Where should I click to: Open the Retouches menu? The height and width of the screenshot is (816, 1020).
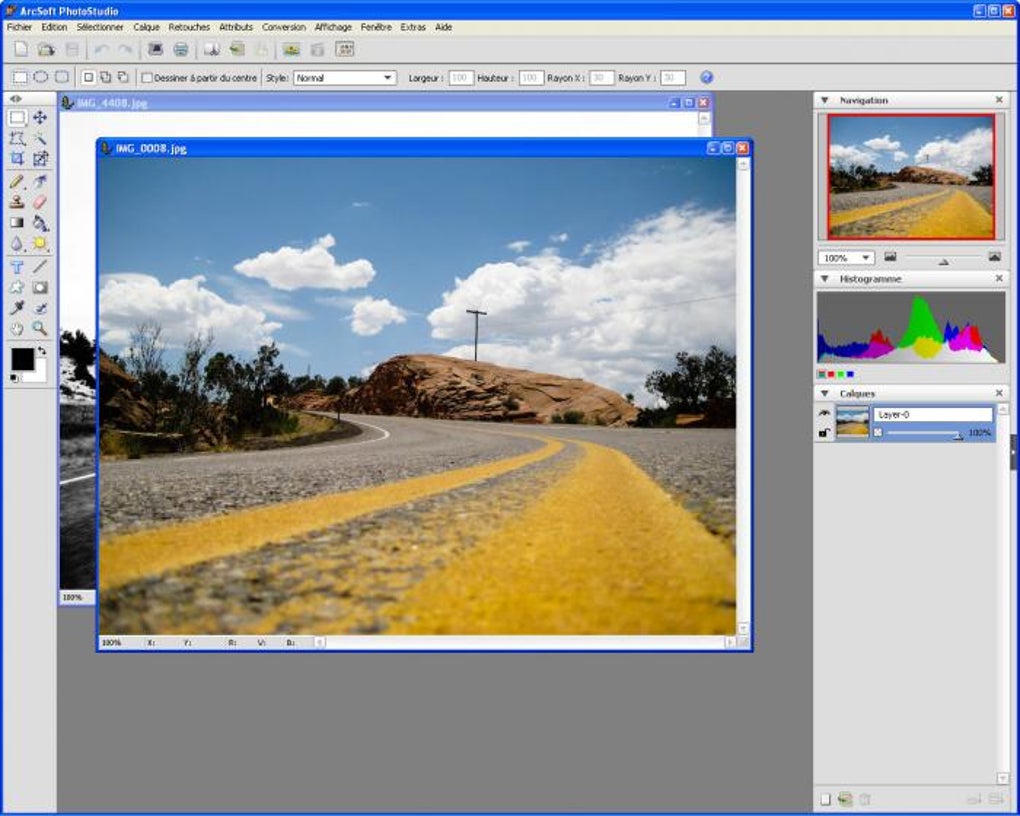click(x=189, y=27)
